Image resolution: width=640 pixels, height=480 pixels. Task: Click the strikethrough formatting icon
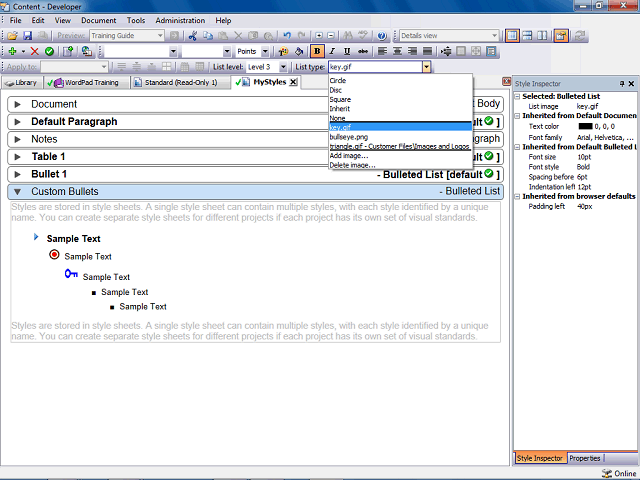(x=362, y=51)
